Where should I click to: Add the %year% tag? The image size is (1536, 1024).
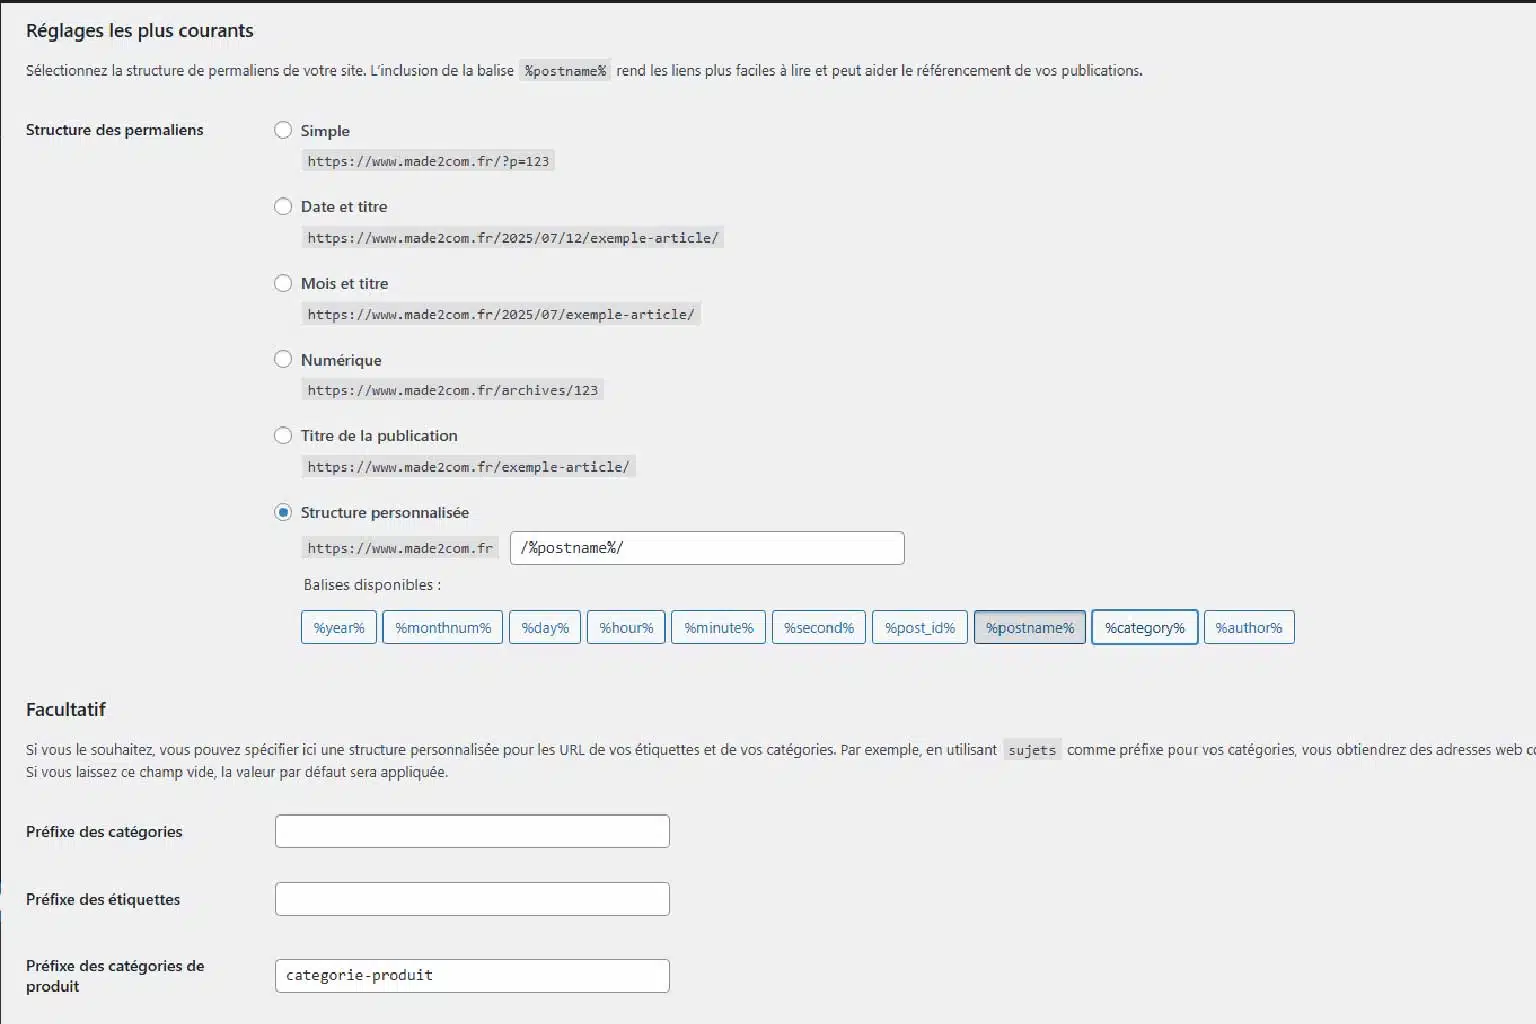coord(339,627)
